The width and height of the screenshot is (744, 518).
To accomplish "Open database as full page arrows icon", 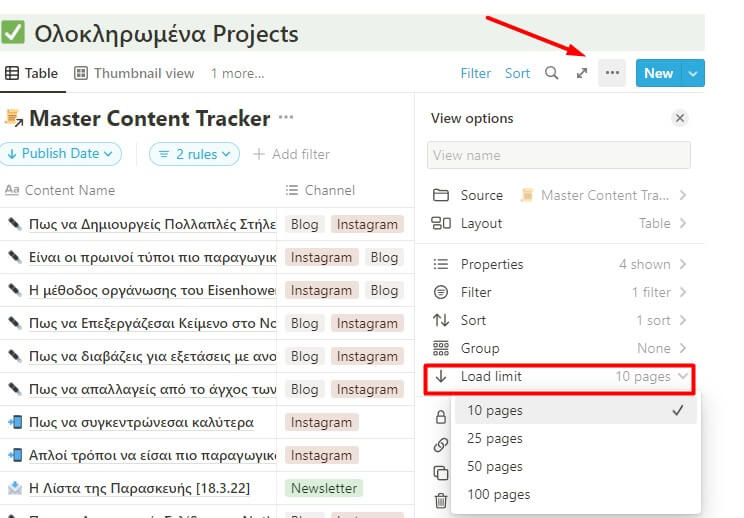I will click(582, 73).
